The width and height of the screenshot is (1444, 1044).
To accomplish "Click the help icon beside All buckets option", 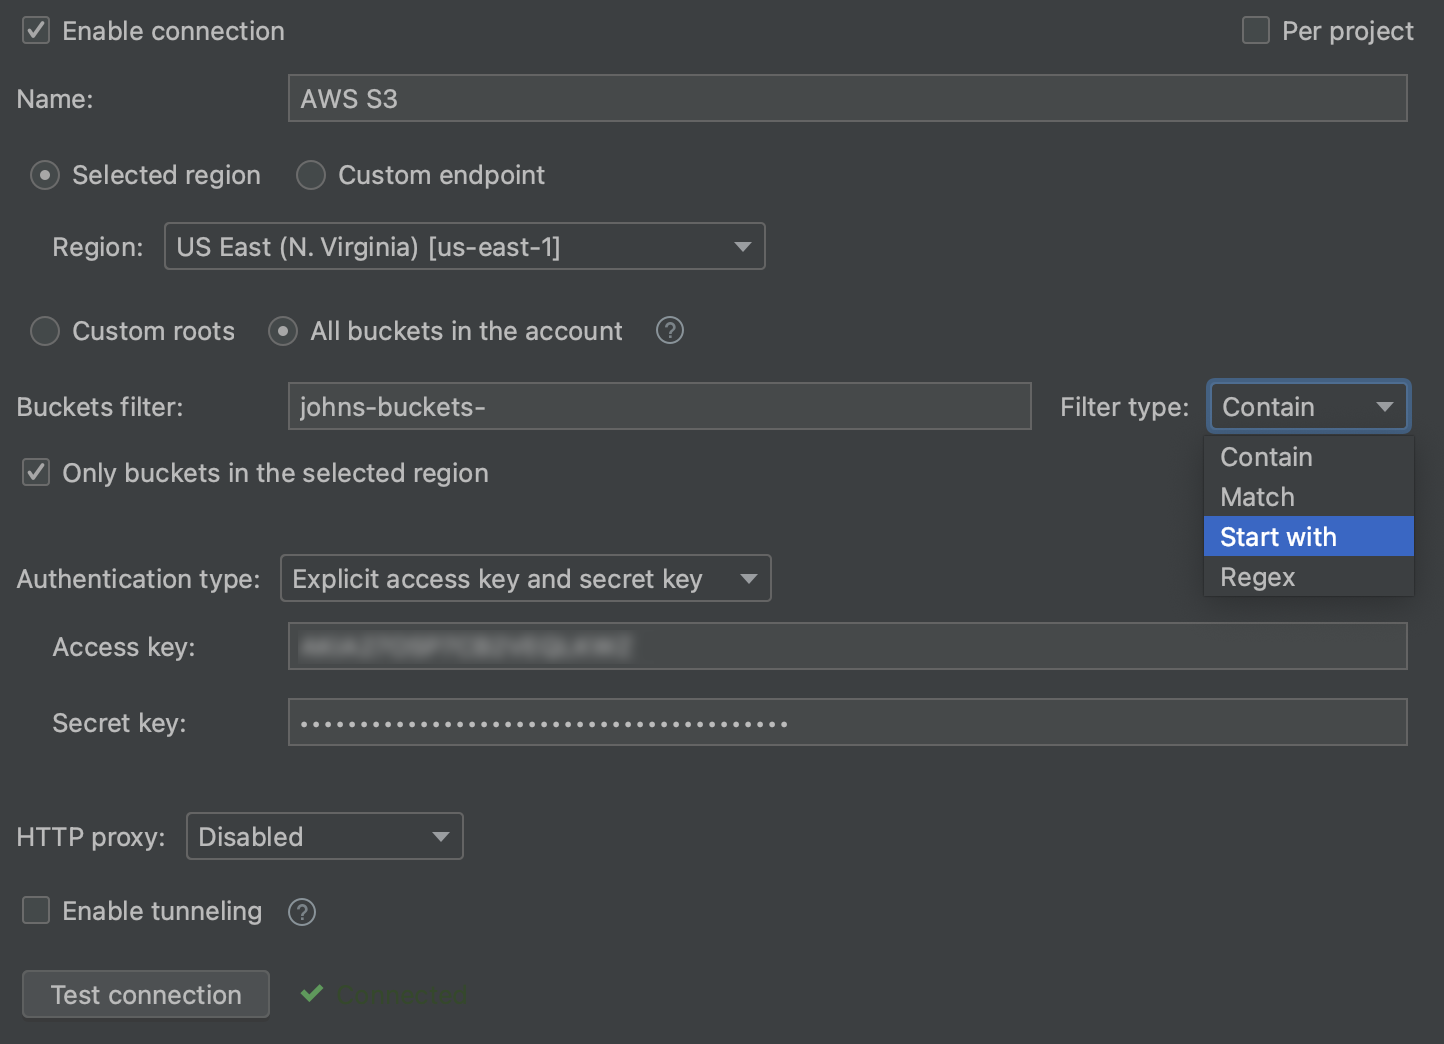I will click(669, 330).
